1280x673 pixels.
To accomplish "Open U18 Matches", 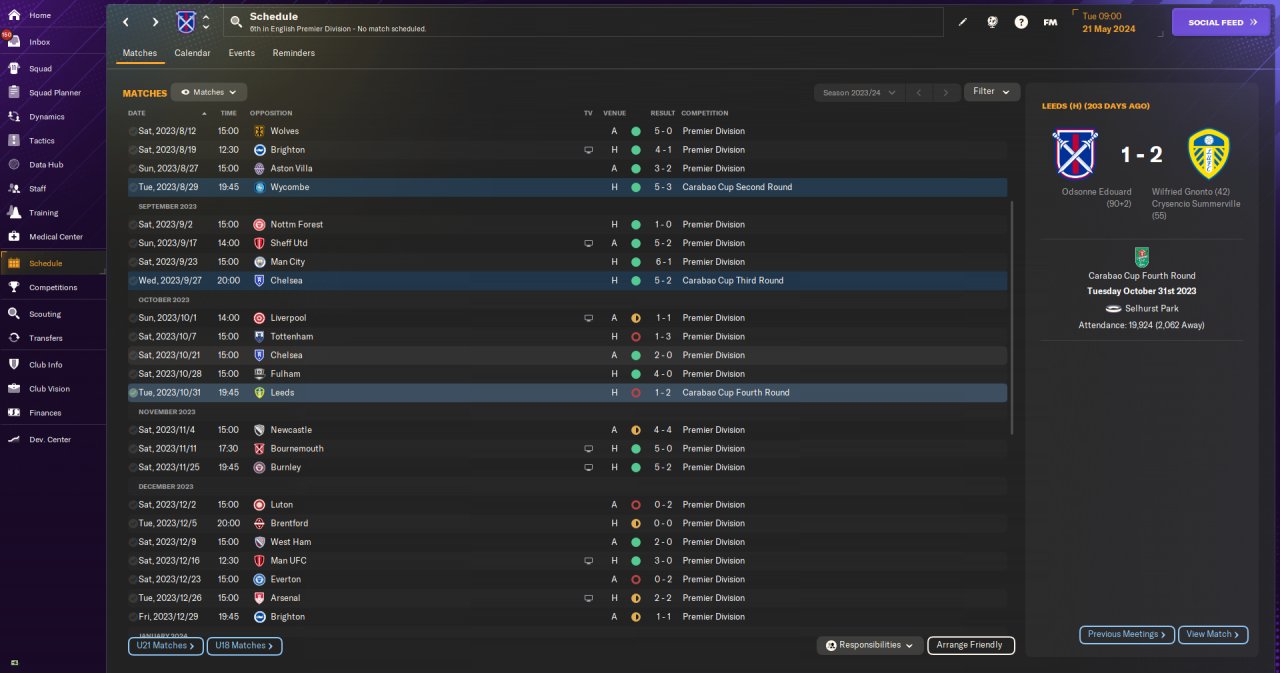I will [245, 646].
